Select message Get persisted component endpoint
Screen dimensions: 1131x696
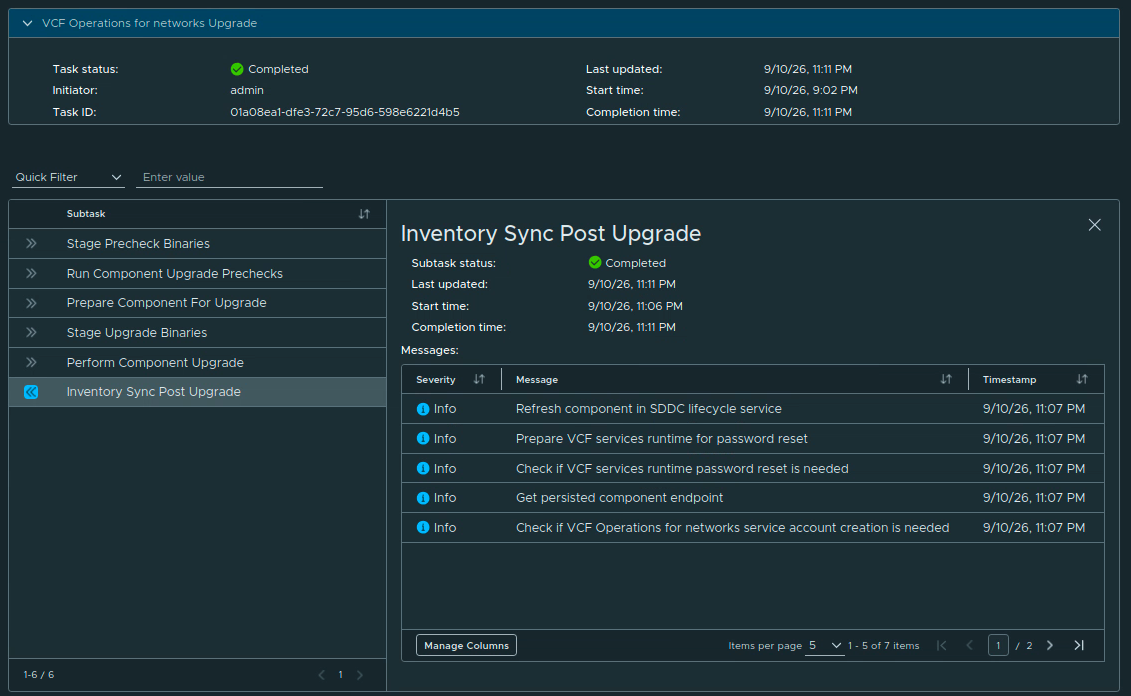(x=619, y=498)
